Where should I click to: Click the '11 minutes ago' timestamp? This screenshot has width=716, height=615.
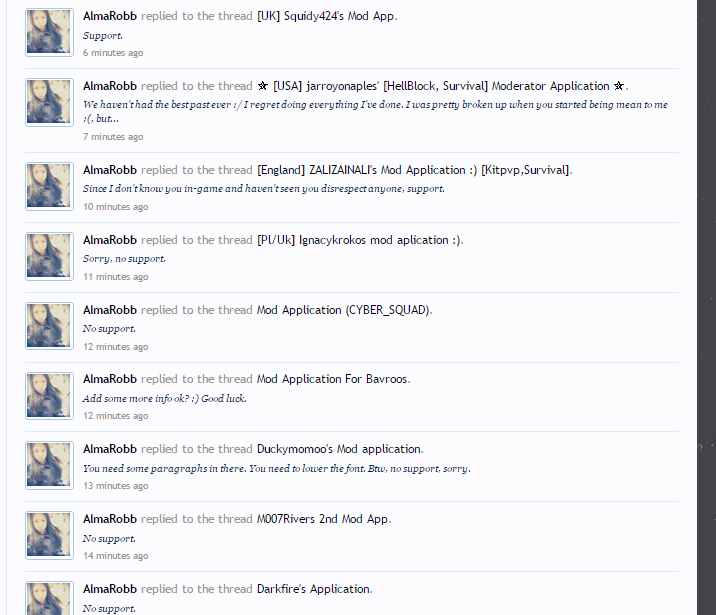tap(116, 277)
